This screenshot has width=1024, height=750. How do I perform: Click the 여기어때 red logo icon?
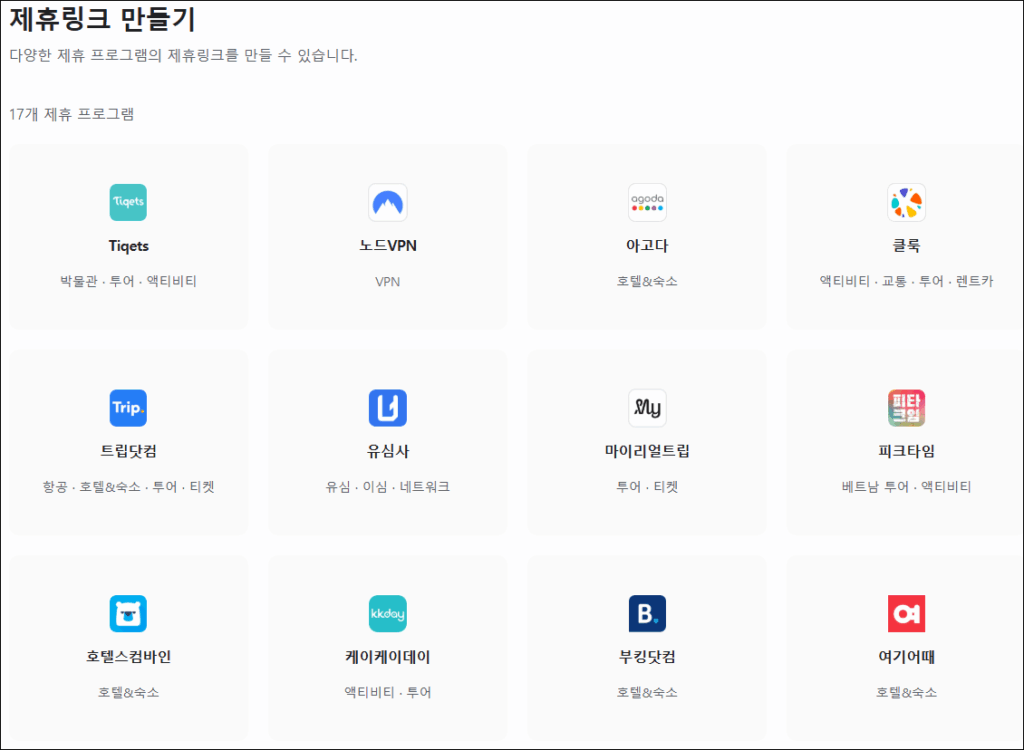tap(906, 613)
